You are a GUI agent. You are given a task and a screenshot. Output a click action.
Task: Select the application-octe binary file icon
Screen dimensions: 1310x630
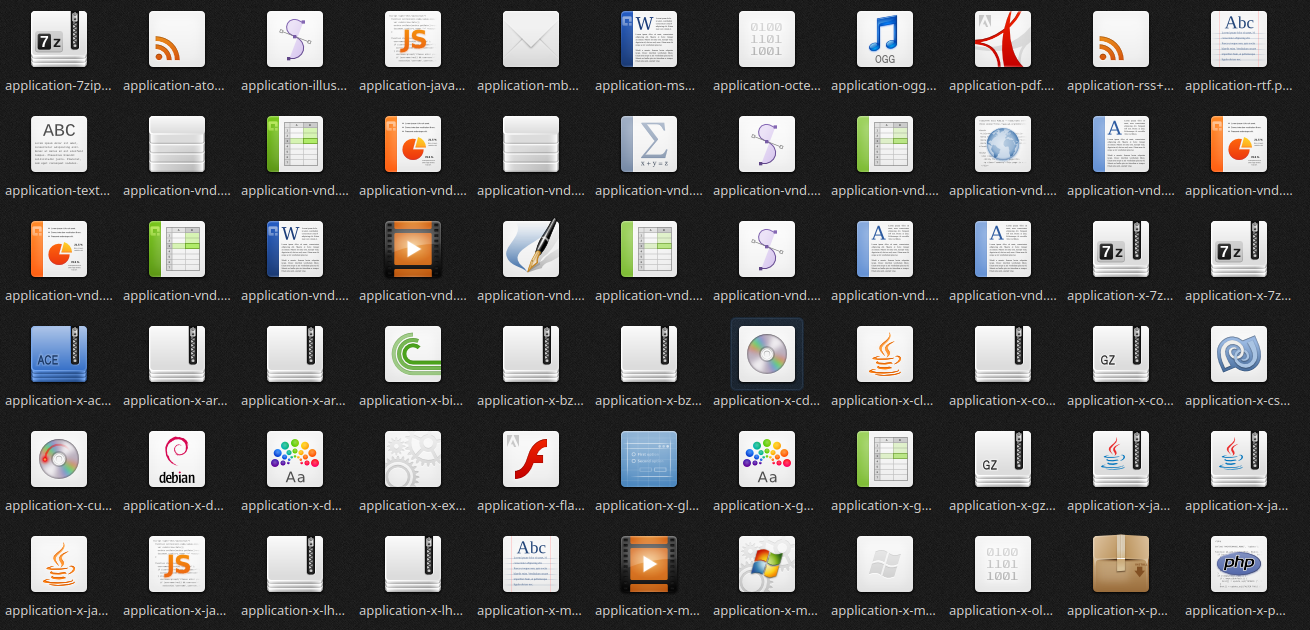point(767,39)
